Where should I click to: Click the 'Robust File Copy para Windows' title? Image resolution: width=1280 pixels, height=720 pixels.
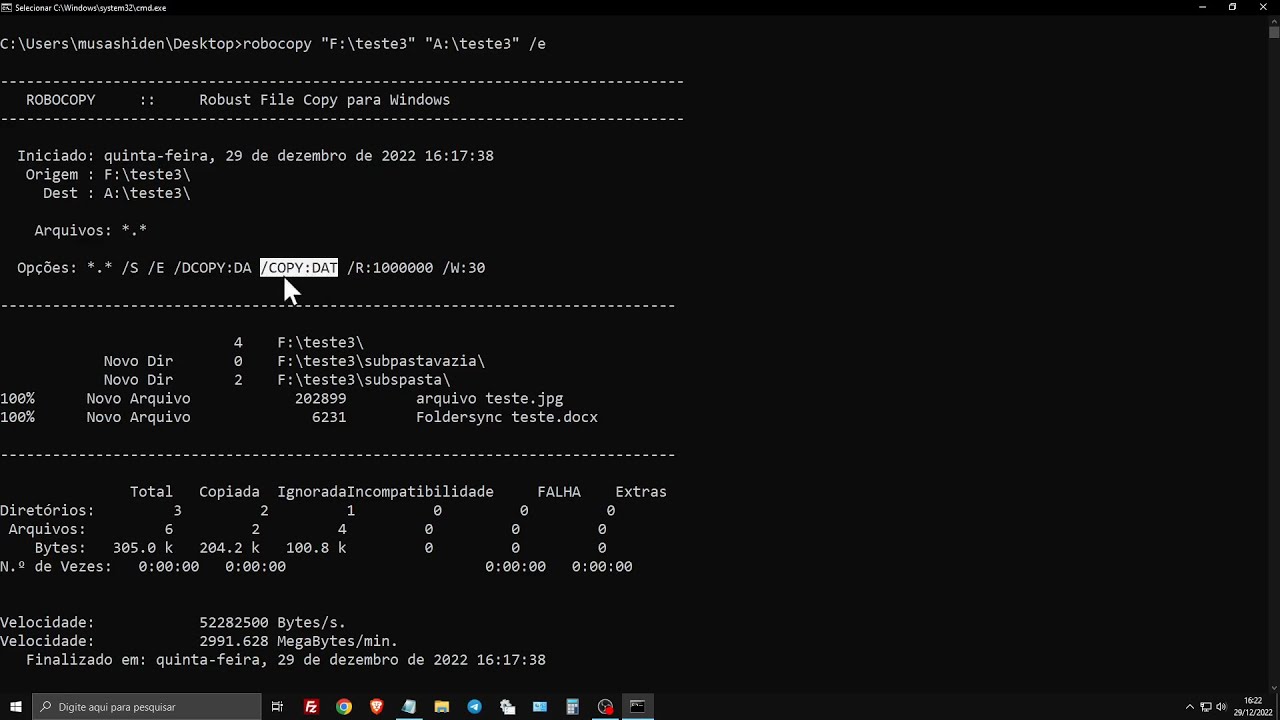pos(324,100)
